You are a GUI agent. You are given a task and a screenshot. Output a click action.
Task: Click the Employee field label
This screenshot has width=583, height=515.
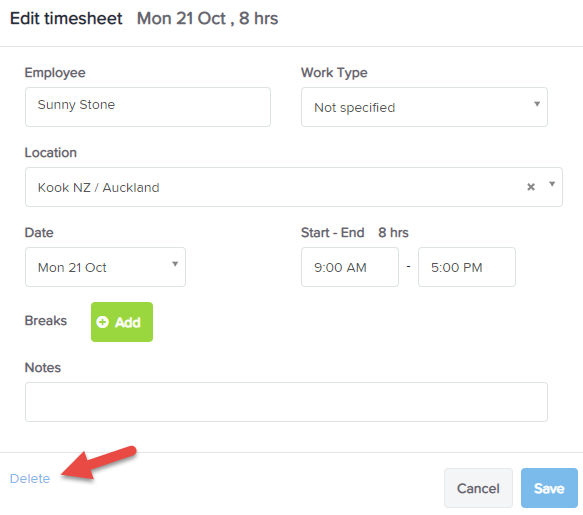click(x=55, y=73)
